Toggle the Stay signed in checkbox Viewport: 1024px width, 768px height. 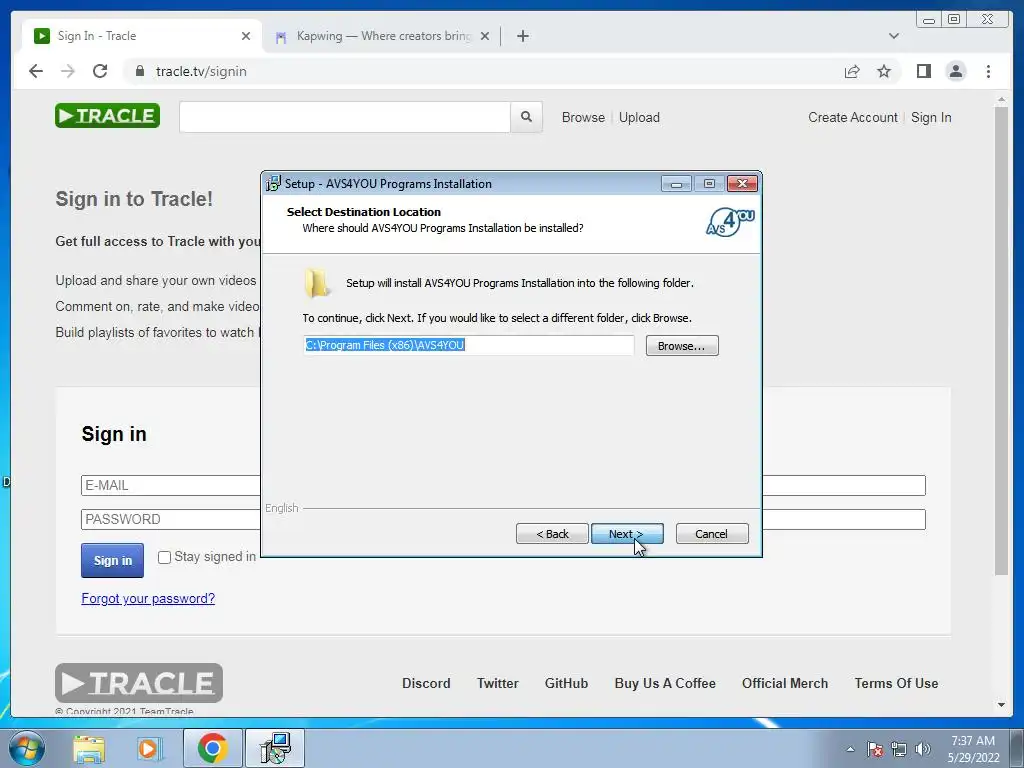pos(165,557)
